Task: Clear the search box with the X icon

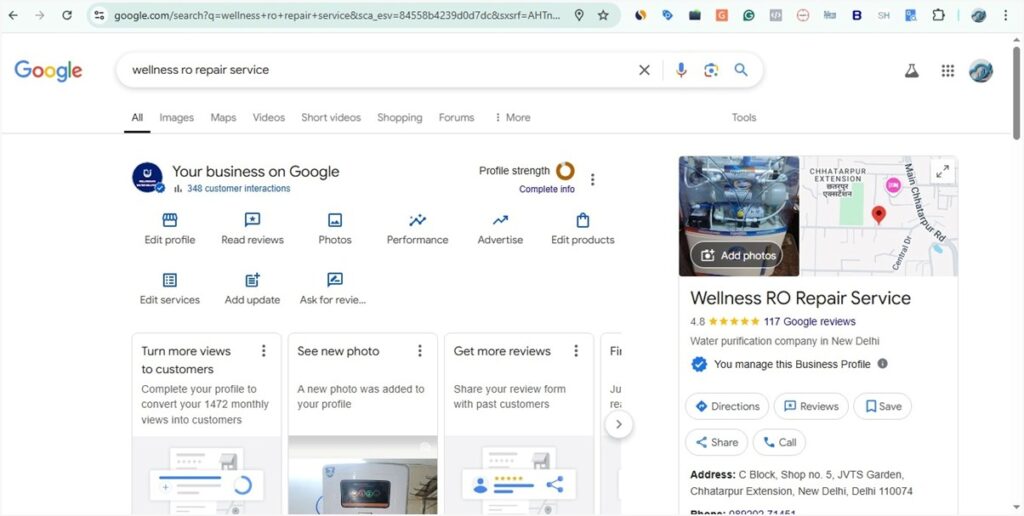Action: (645, 70)
